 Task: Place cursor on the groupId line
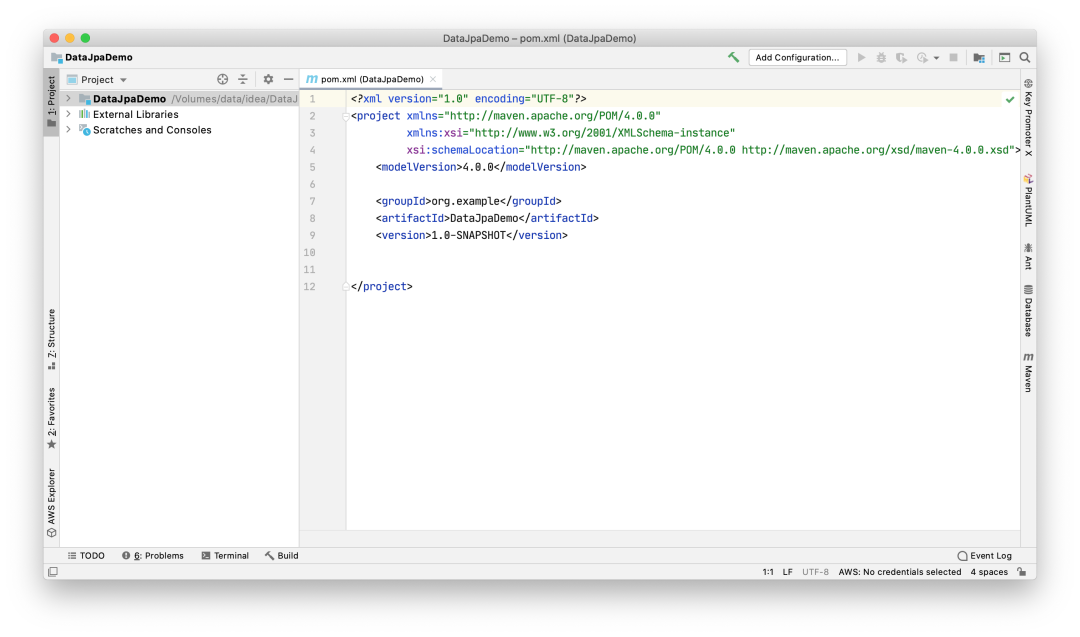coord(468,201)
